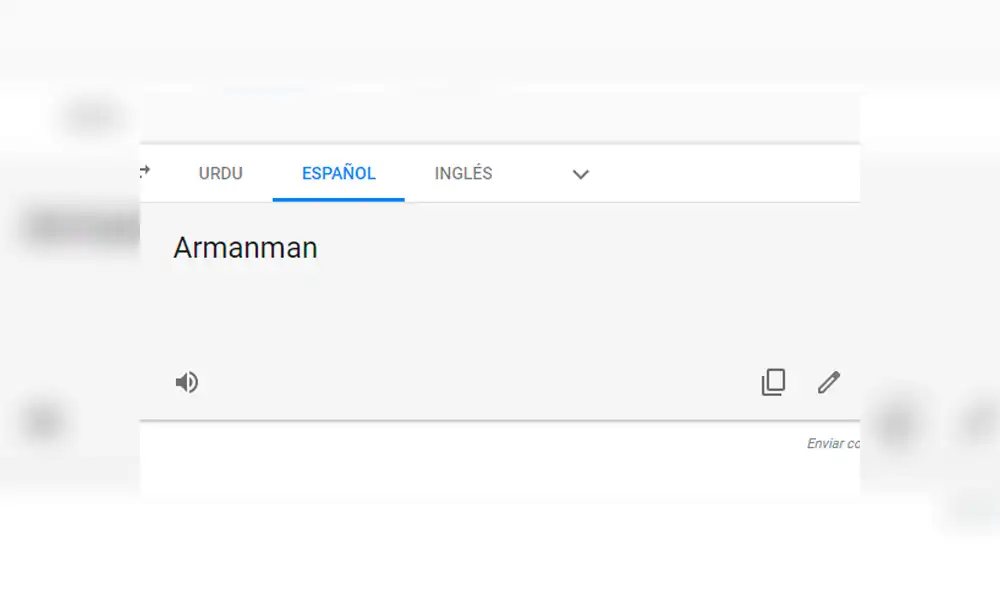Click the copy icon next to the pencil

773,382
